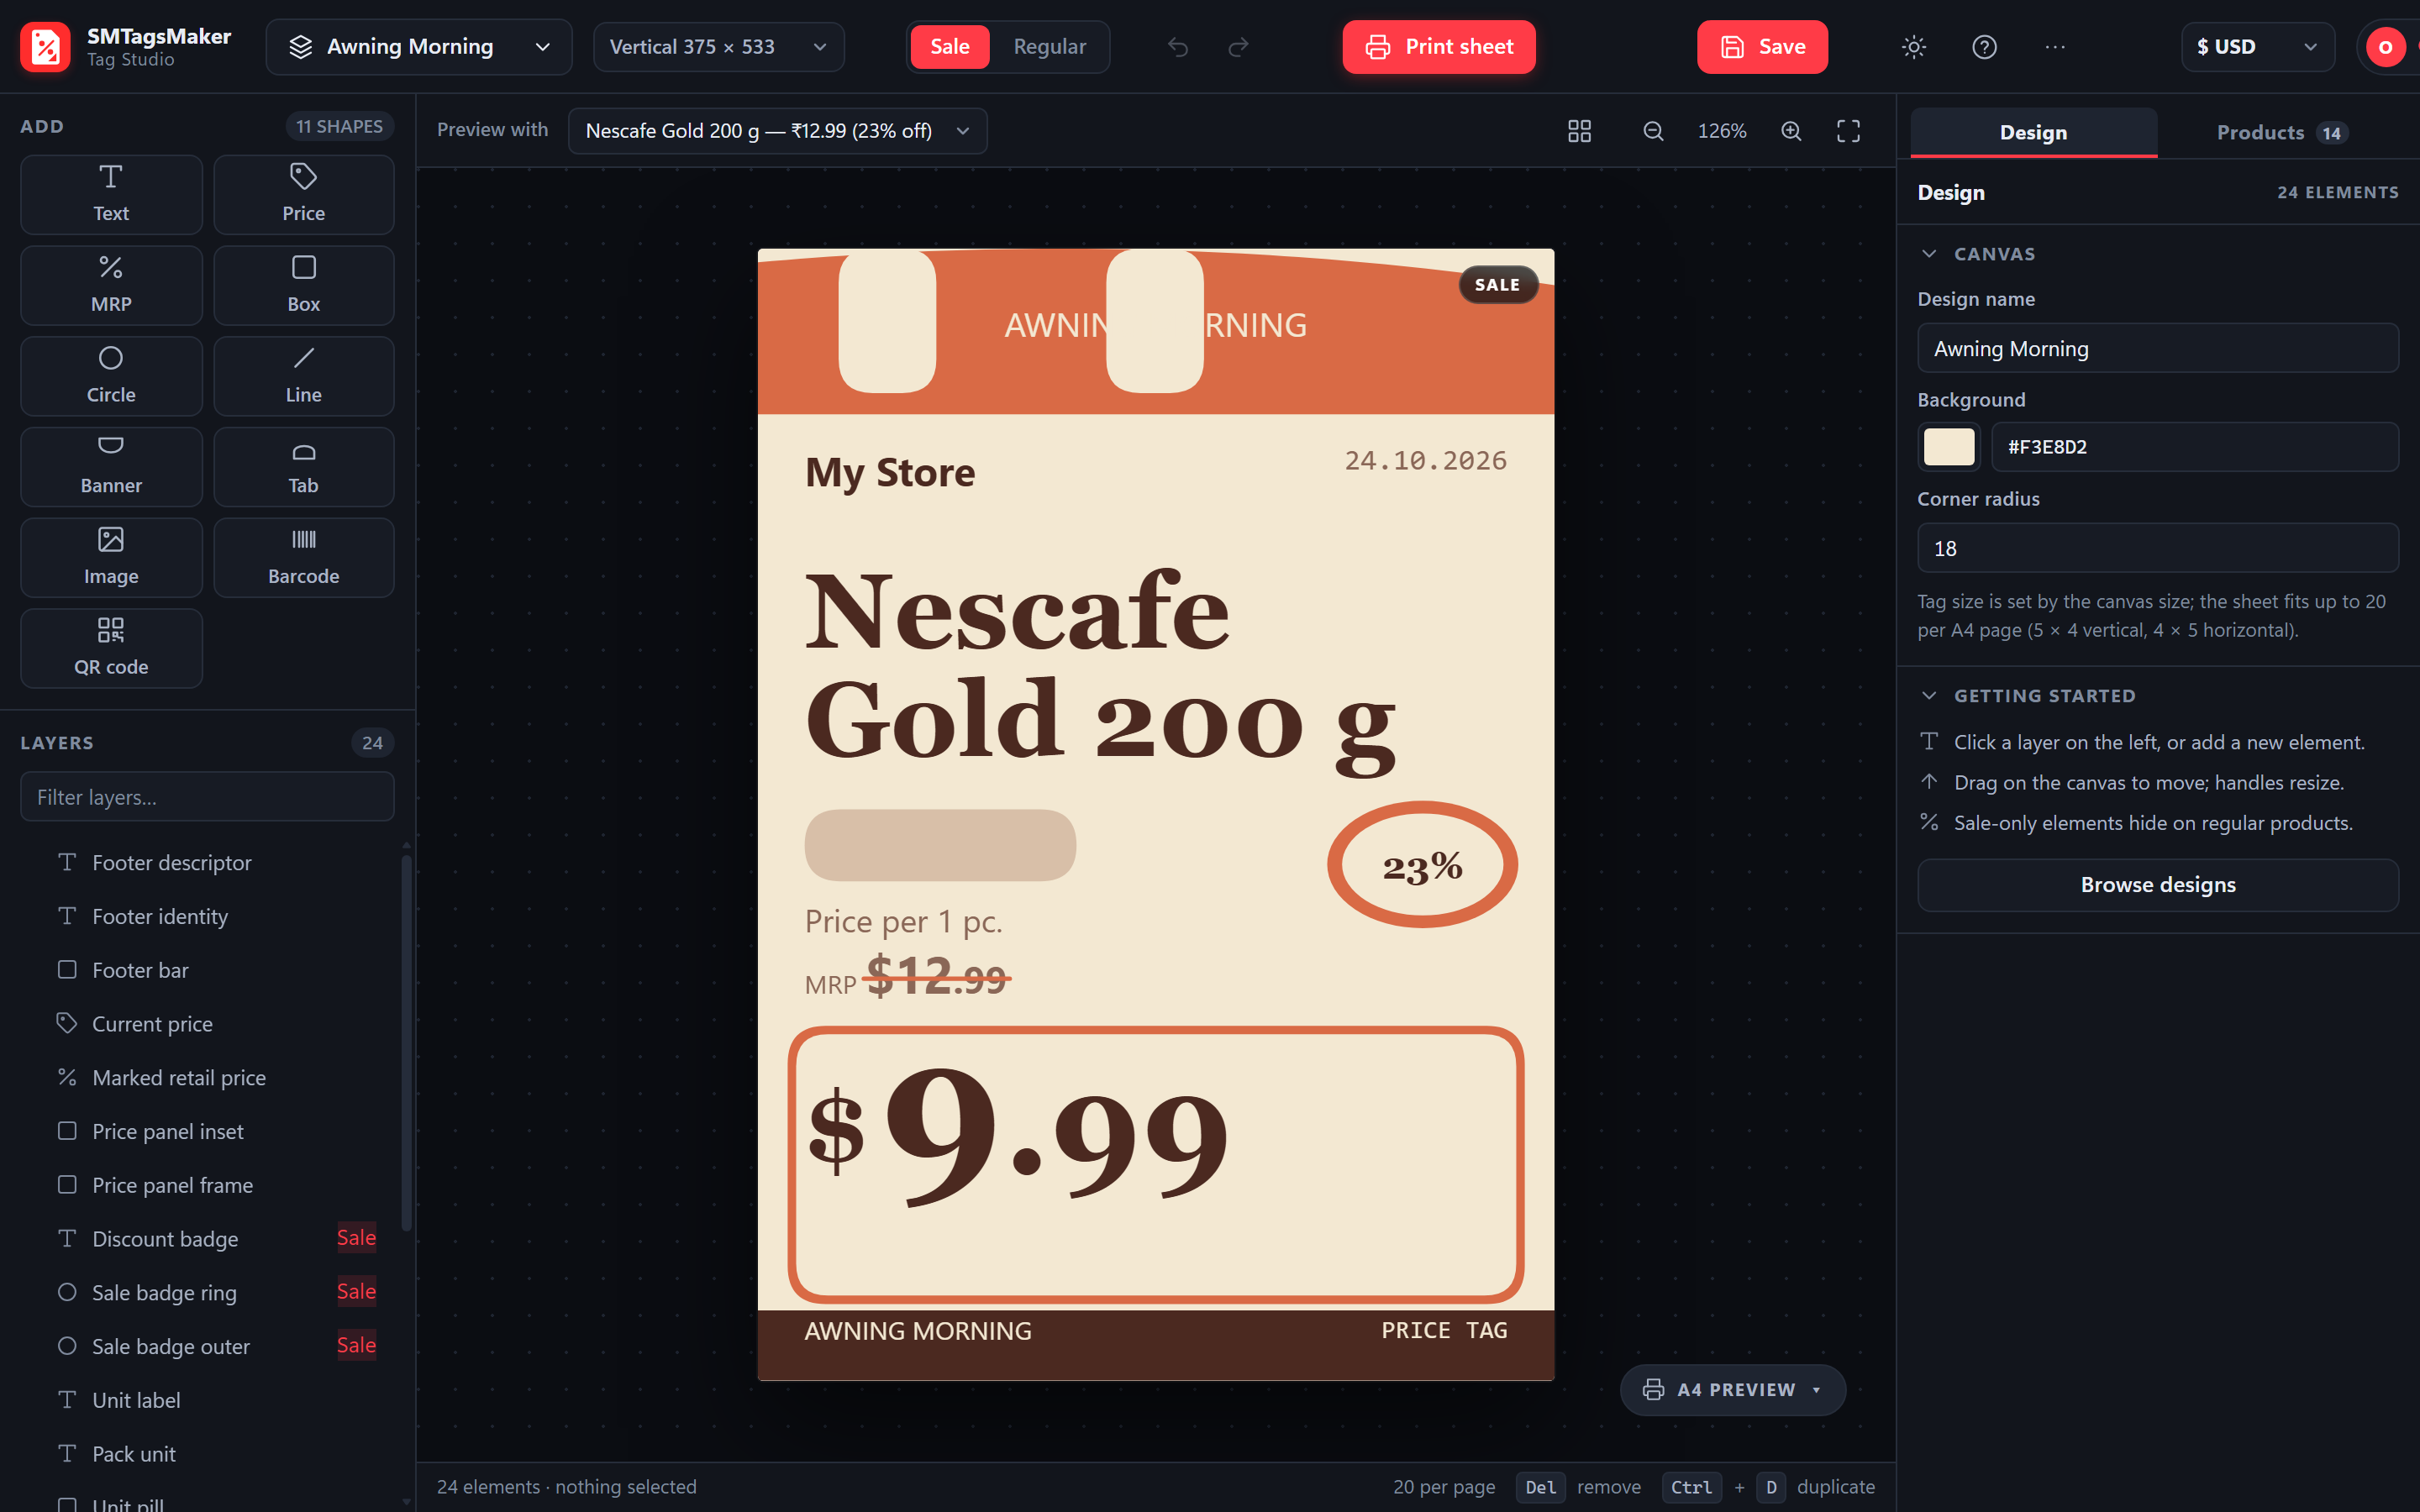
Task: Undo the last action
Action: point(1178,47)
